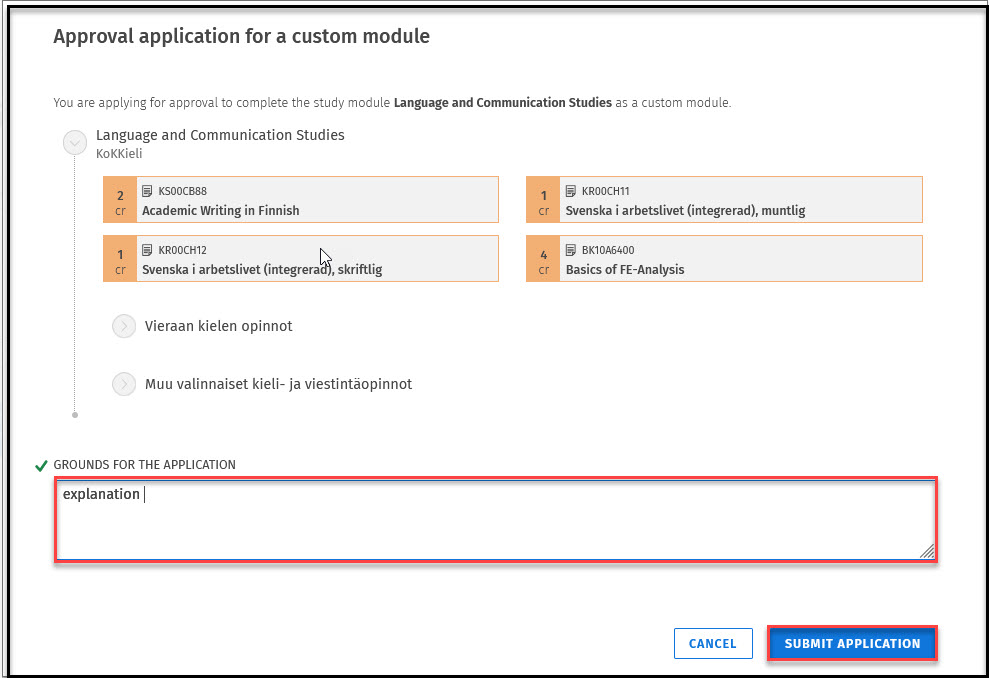Image resolution: width=989 pixels, height=678 pixels.
Task: Cancel the approval application
Action: click(712, 644)
